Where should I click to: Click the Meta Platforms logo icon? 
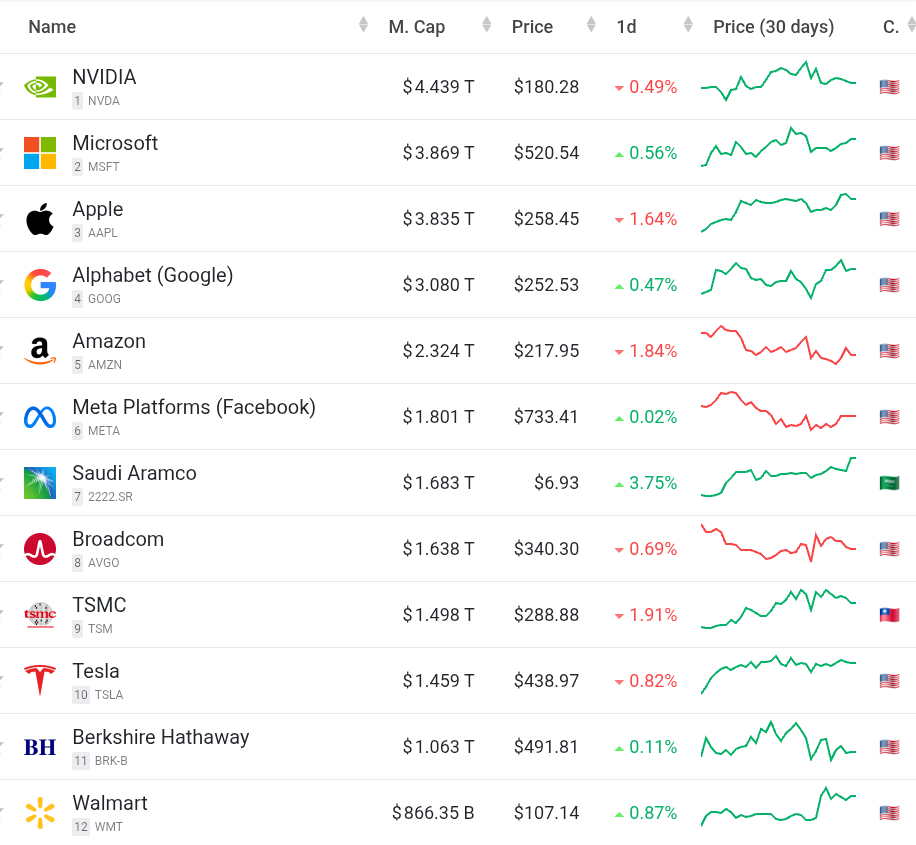pyautogui.click(x=40, y=417)
